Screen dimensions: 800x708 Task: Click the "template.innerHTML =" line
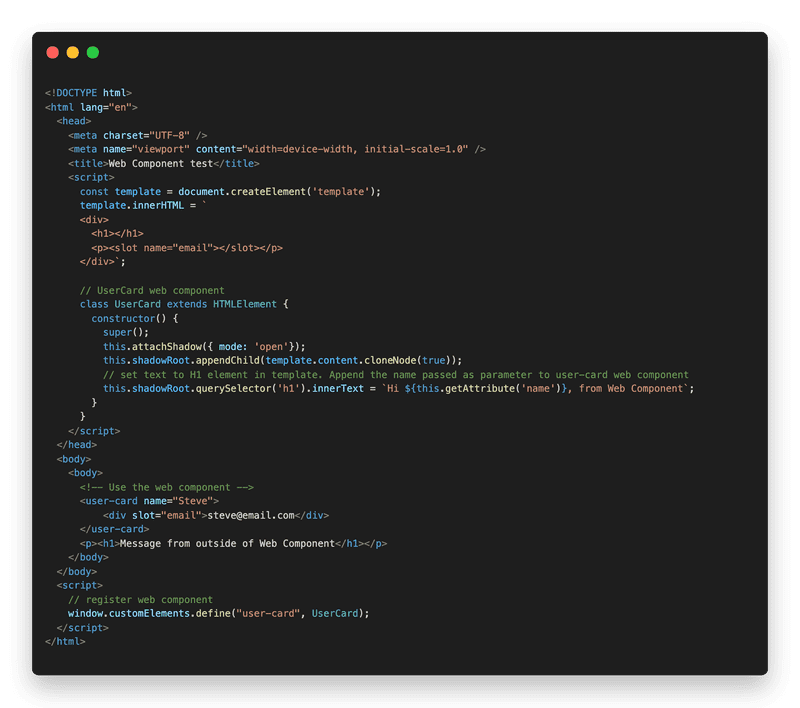(x=143, y=205)
